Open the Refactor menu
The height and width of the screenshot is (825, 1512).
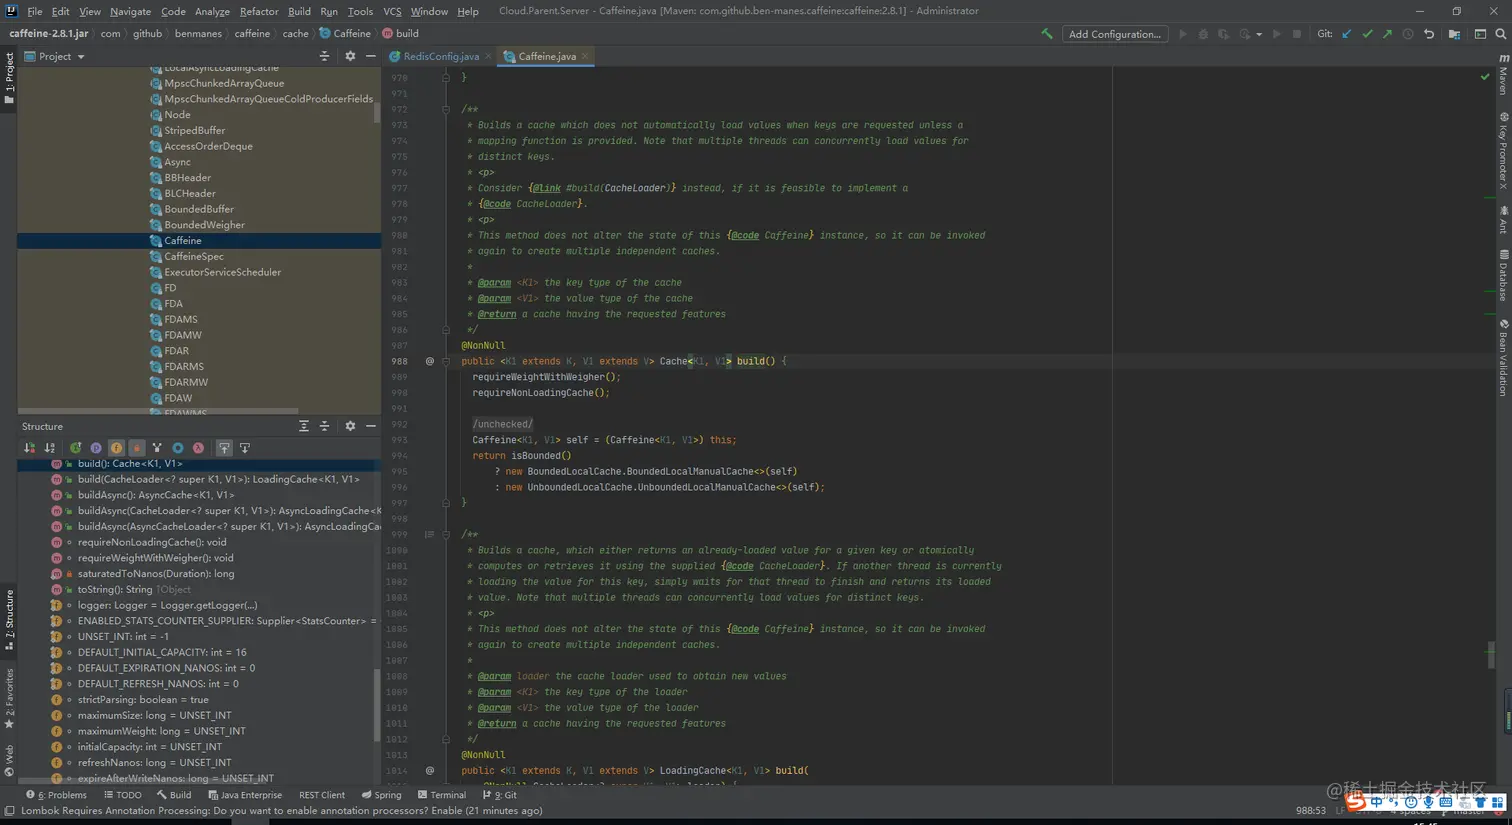[x=258, y=11]
